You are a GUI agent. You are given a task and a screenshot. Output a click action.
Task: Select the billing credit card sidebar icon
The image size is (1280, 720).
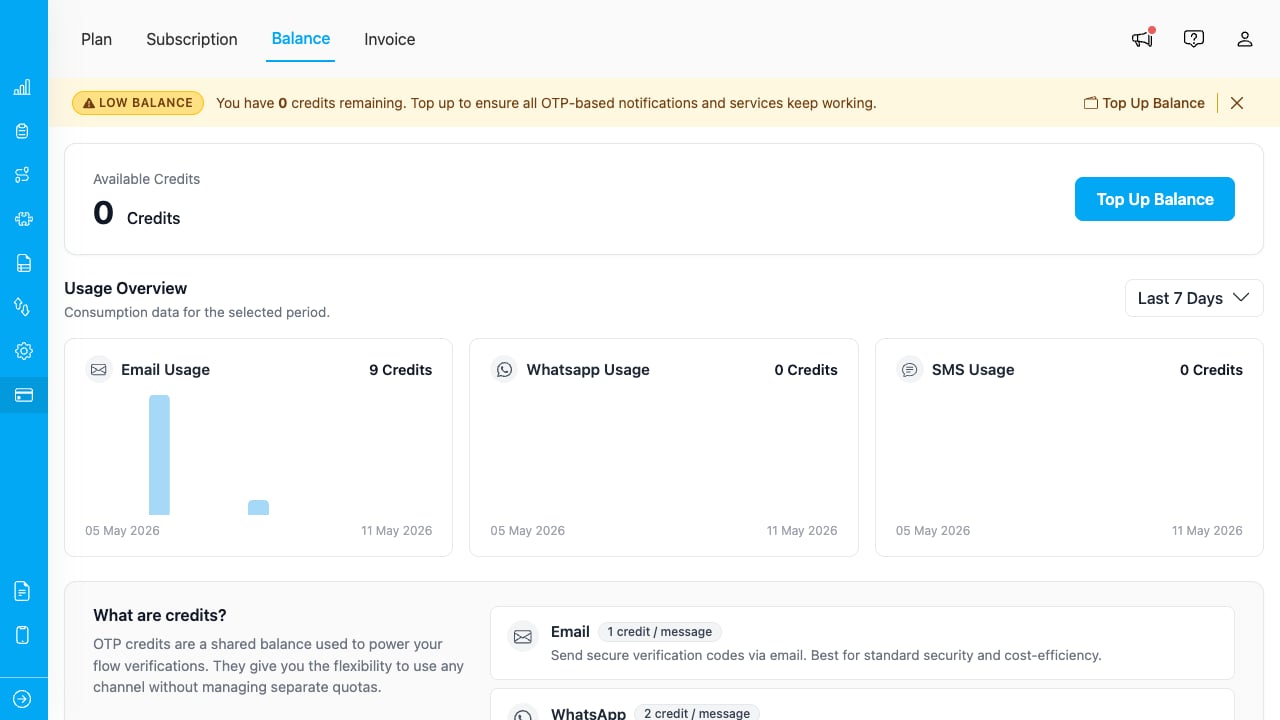click(23, 395)
